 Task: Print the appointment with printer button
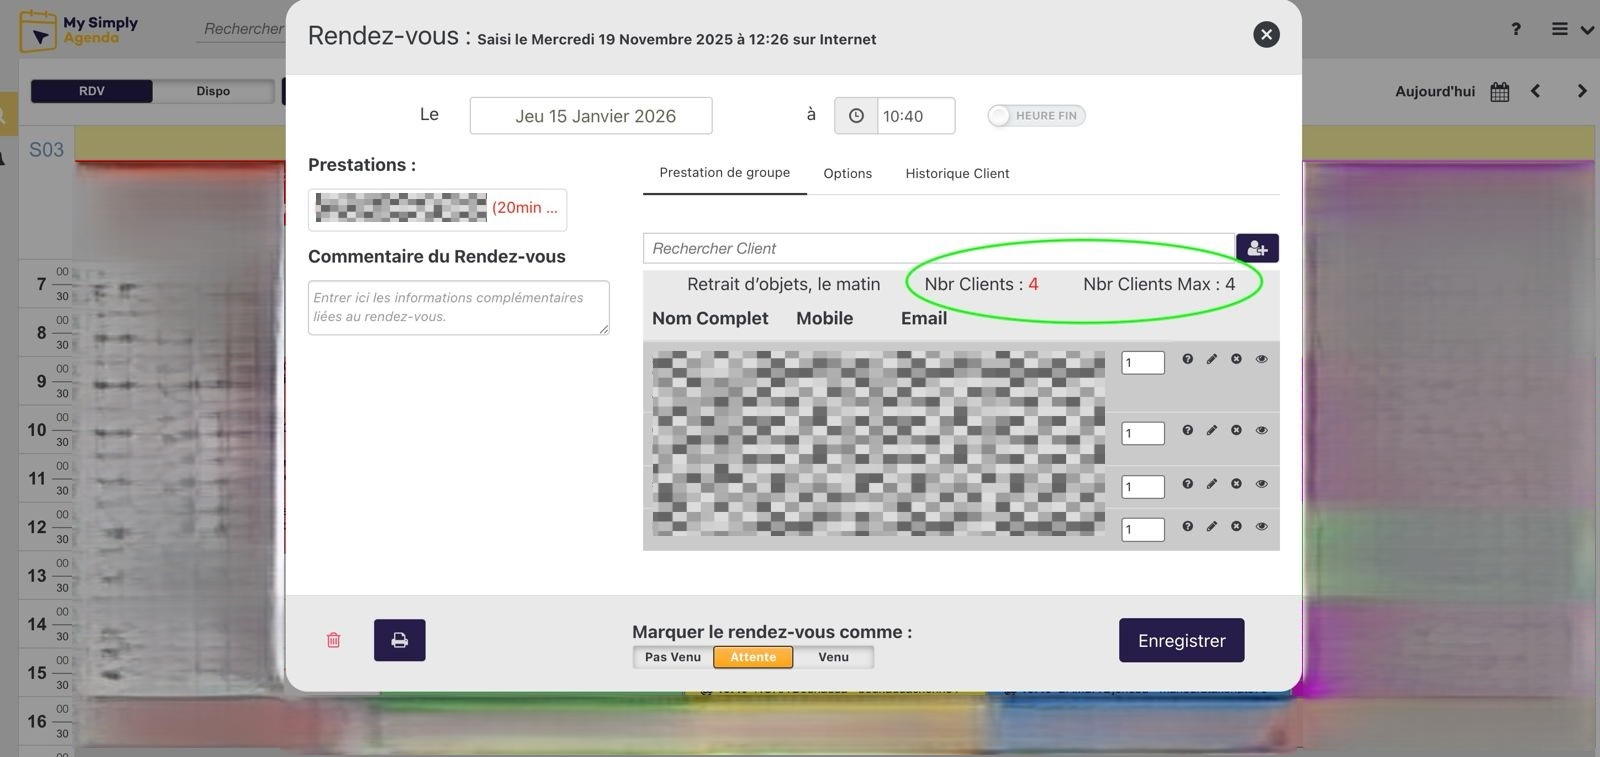click(399, 640)
